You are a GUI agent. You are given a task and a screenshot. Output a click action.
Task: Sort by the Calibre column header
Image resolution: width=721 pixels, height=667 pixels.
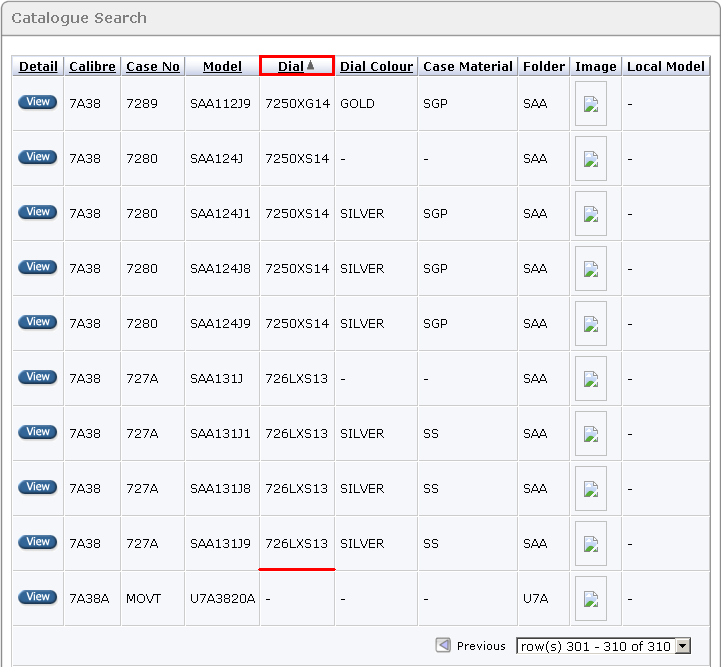click(92, 67)
